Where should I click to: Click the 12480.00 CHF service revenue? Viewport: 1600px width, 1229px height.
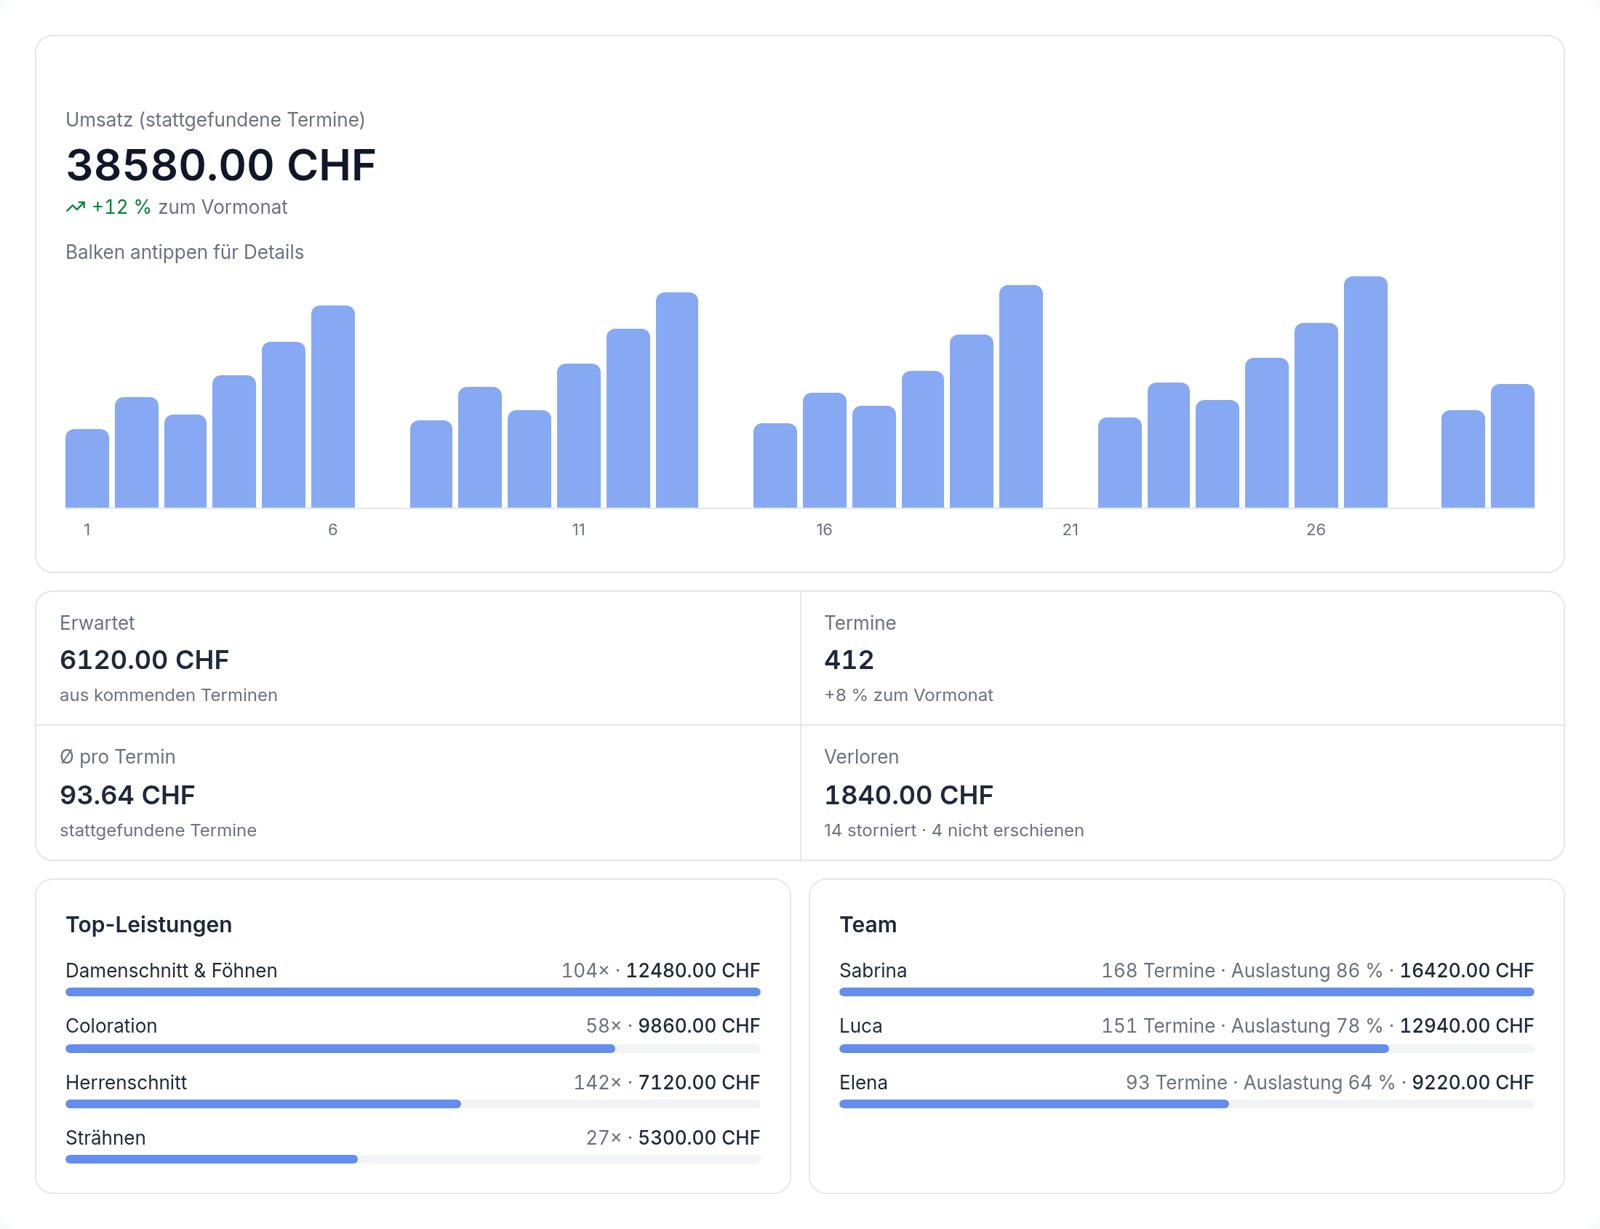pos(693,970)
